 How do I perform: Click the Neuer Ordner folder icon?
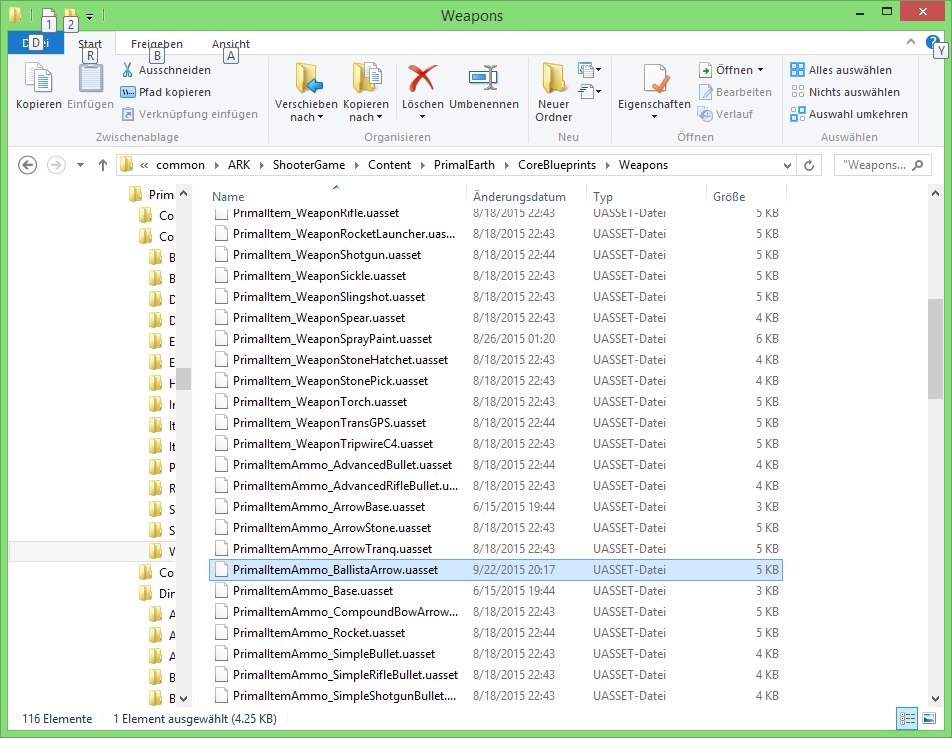tap(553, 79)
